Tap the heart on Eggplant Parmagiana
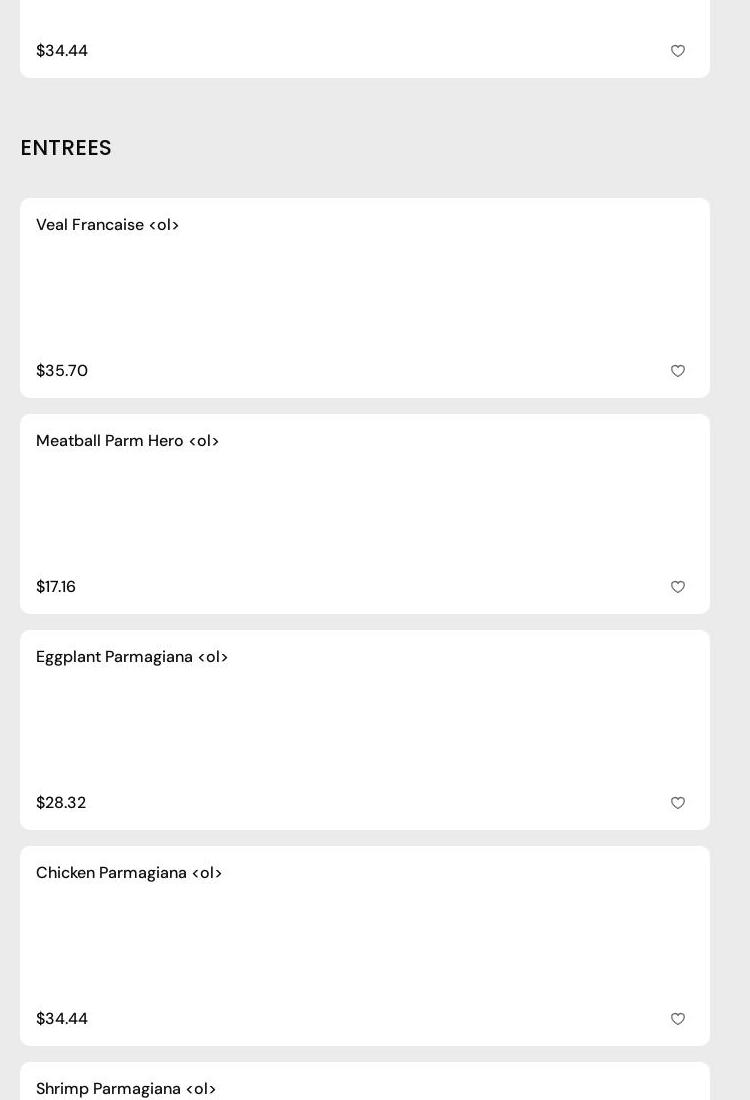The height and width of the screenshot is (1100, 750). coord(678,803)
